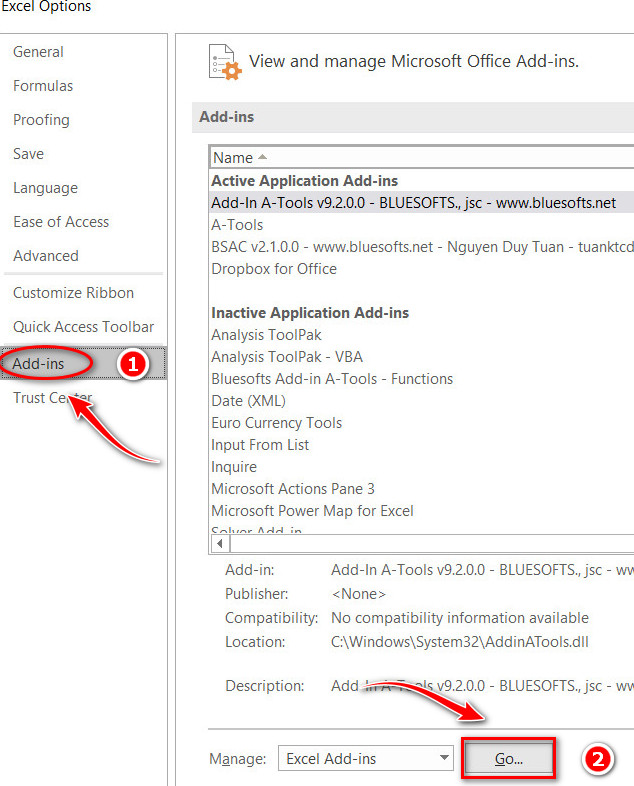Select the Analysis ToolPak row
Image resolution: width=634 pixels, height=786 pixels.
(266, 335)
